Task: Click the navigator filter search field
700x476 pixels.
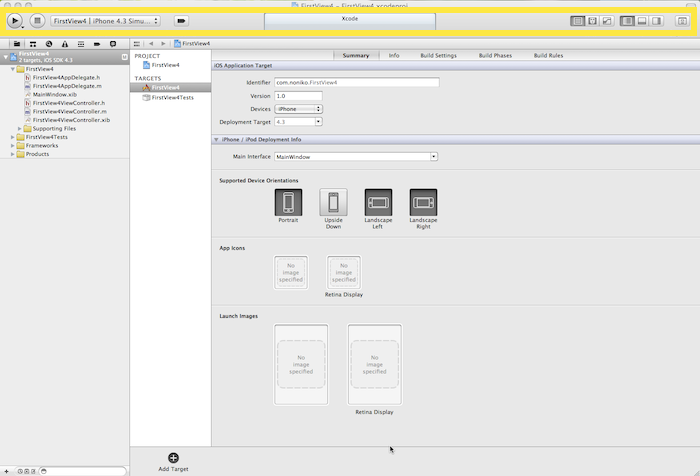Action: pyautogui.click(x=83, y=471)
